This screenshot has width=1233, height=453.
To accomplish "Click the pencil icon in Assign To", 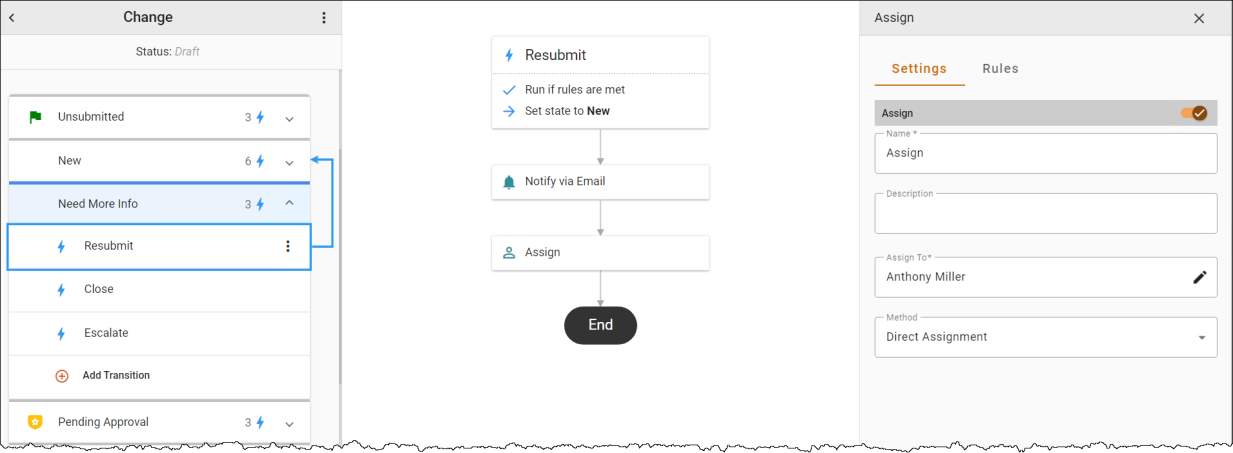I will [x=1200, y=277].
